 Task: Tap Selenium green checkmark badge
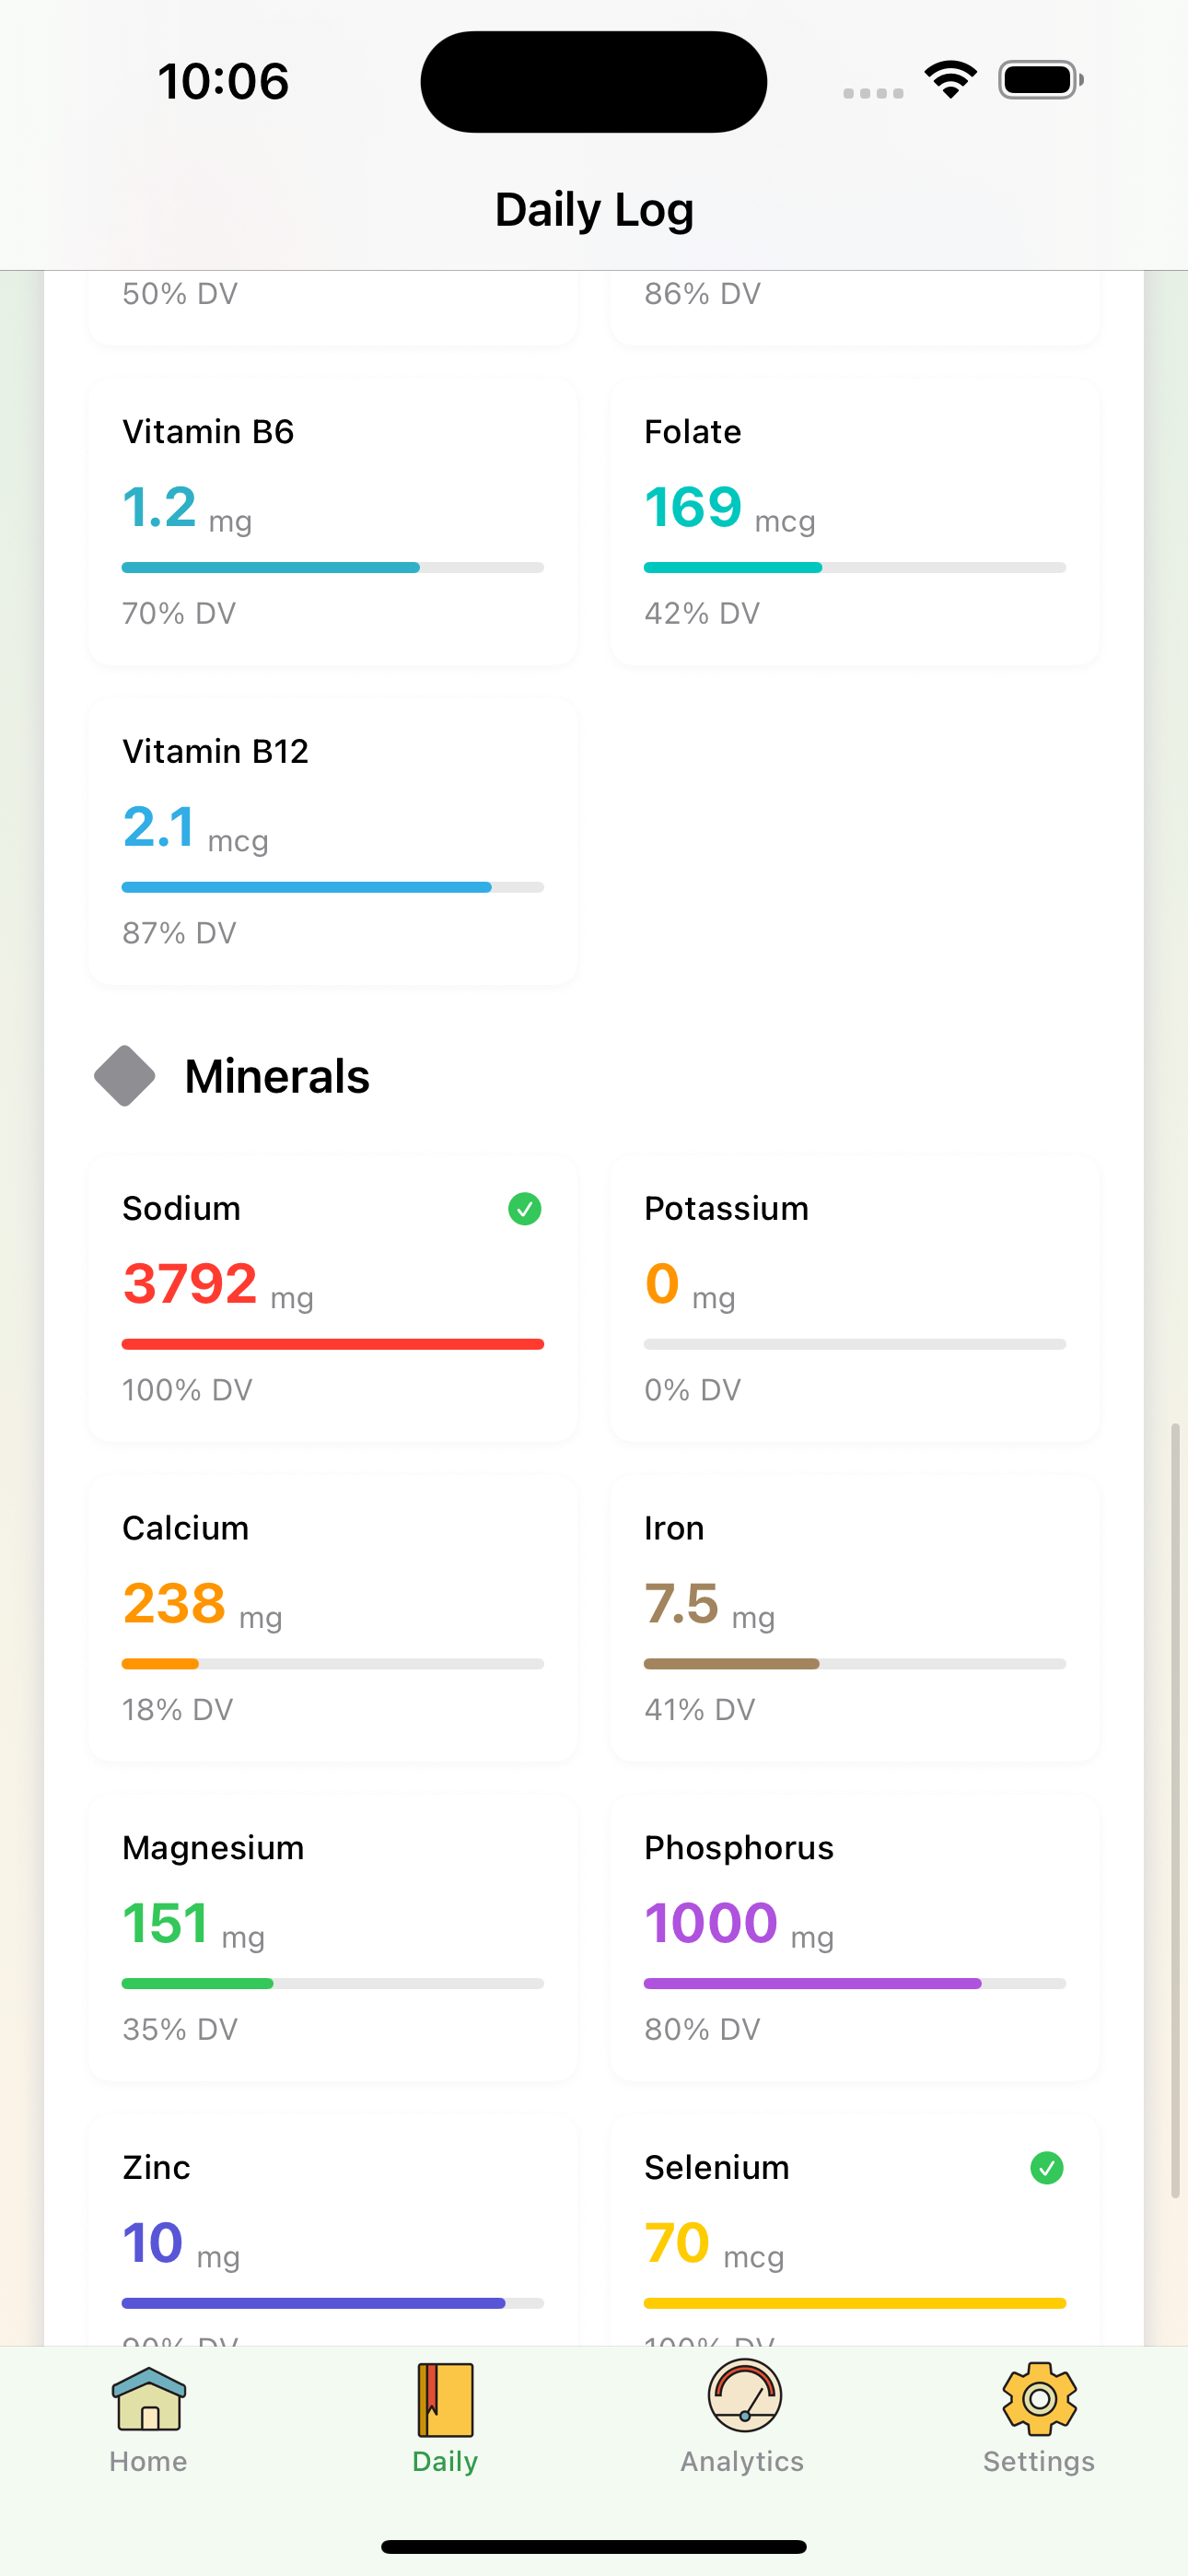(1047, 2168)
